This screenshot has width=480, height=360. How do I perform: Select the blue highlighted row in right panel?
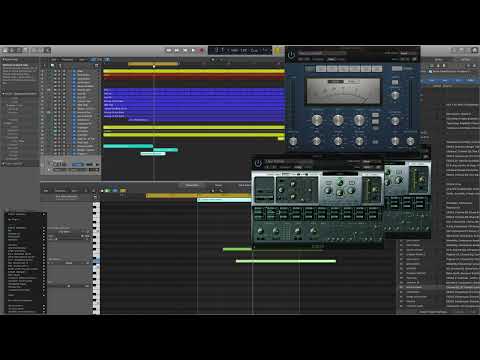coord(450,80)
